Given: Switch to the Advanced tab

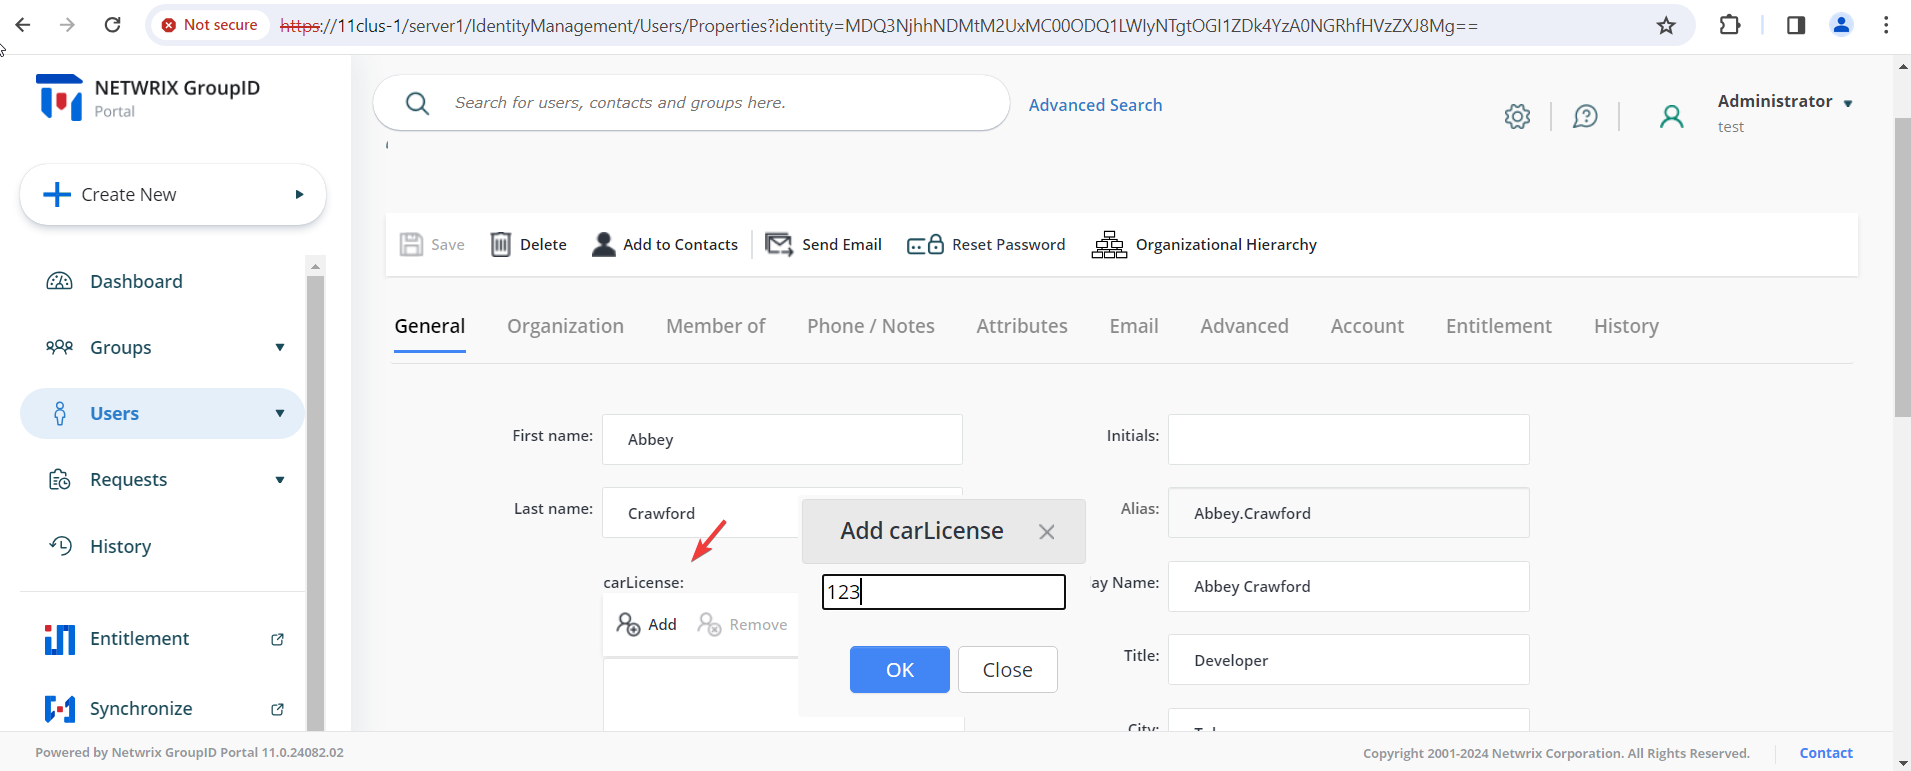Looking at the screenshot, I should [x=1245, y=326].
